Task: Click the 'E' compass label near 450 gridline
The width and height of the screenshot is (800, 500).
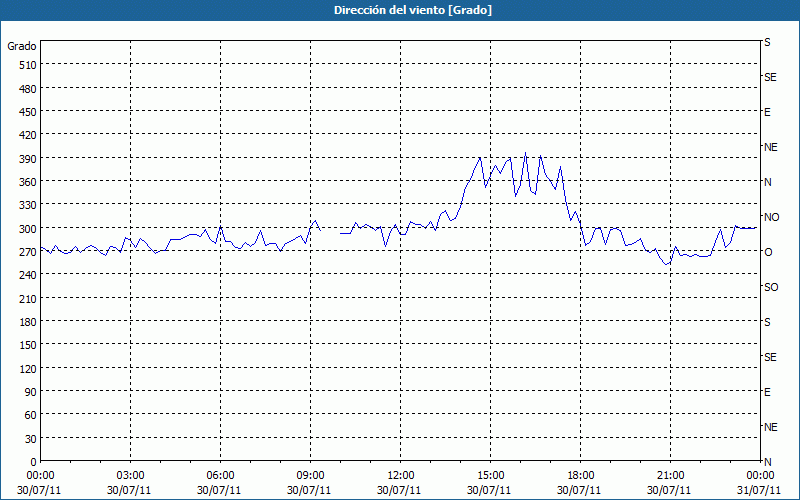Action: [767, 112]
